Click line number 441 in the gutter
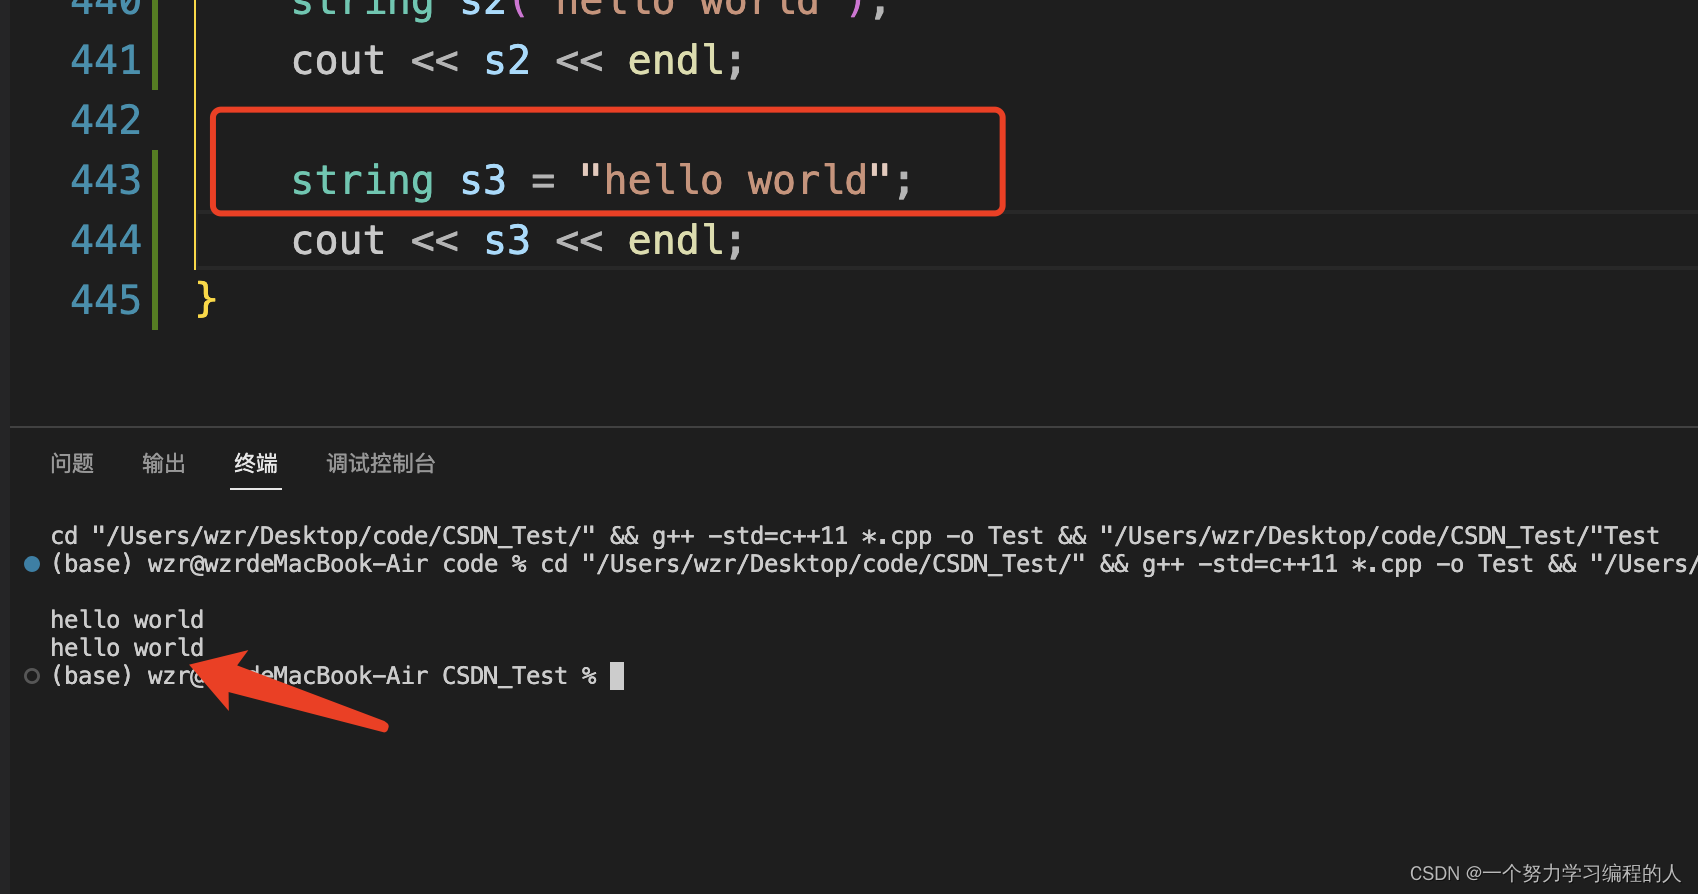Screen dimensions: 1698x894 coord(106,61)
